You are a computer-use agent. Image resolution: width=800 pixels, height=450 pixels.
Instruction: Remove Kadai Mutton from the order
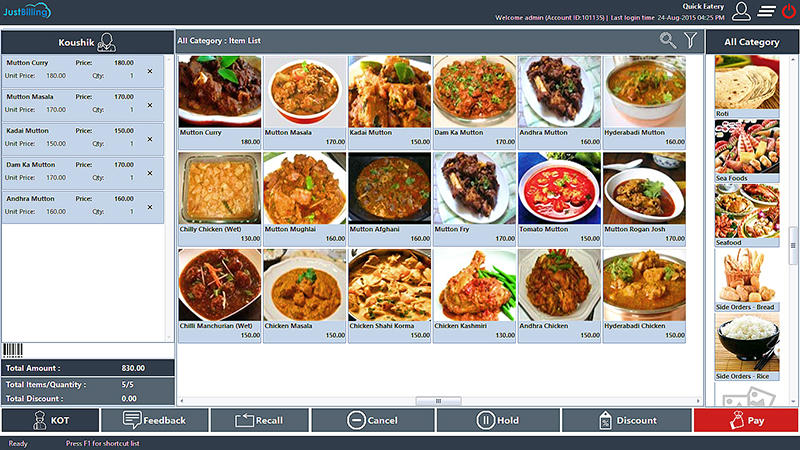(x=150, y=139)
